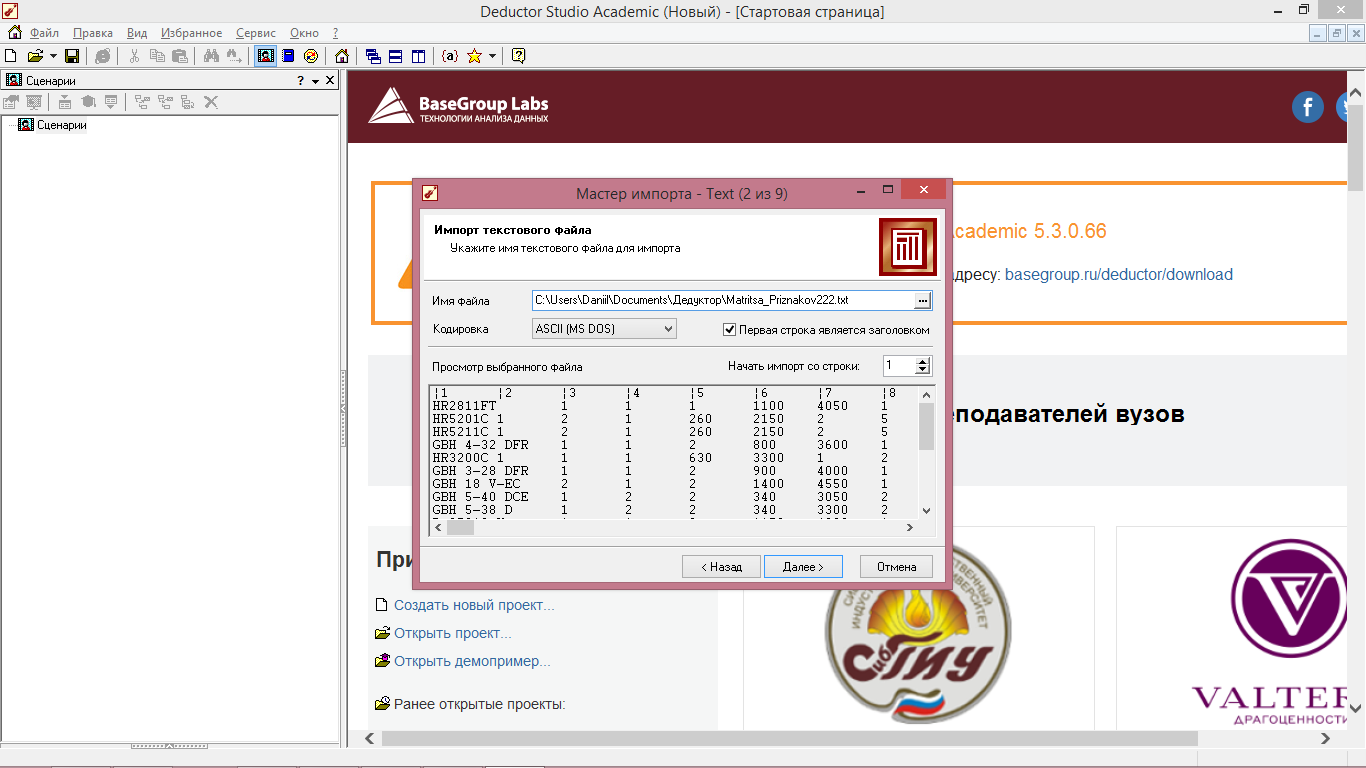Click the Cut scissors icon in the toolbar
This screenshot has width=1366, height=768.
[134, 56]
